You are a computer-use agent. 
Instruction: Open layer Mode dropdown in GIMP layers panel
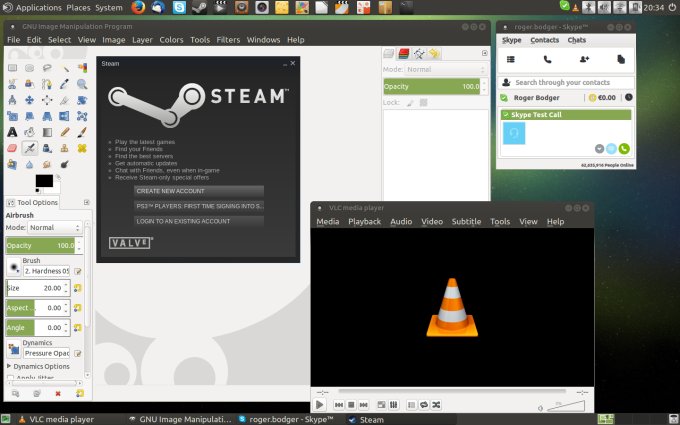click(x=445, y=69)
